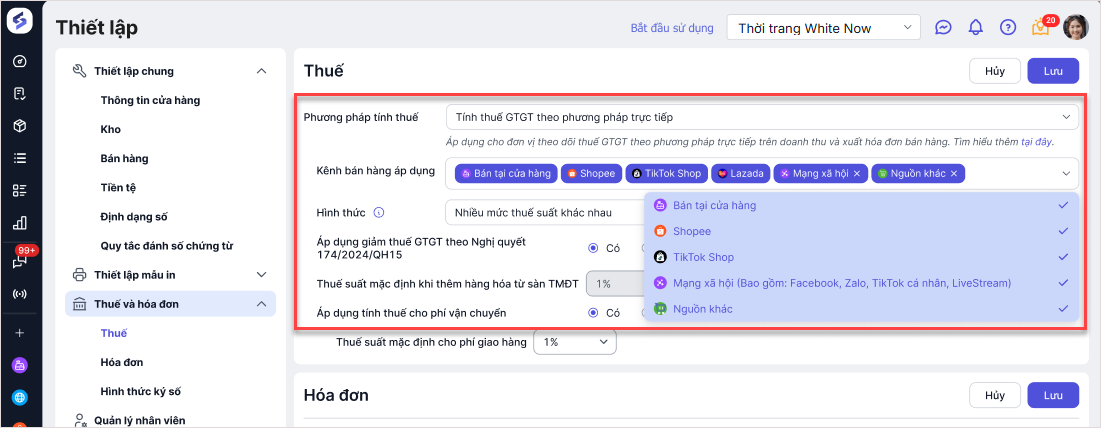Collapse Thiết lập chung section
Viewport: 1101px width, 428px height.
pyautogui.click(x=262, y=71)
